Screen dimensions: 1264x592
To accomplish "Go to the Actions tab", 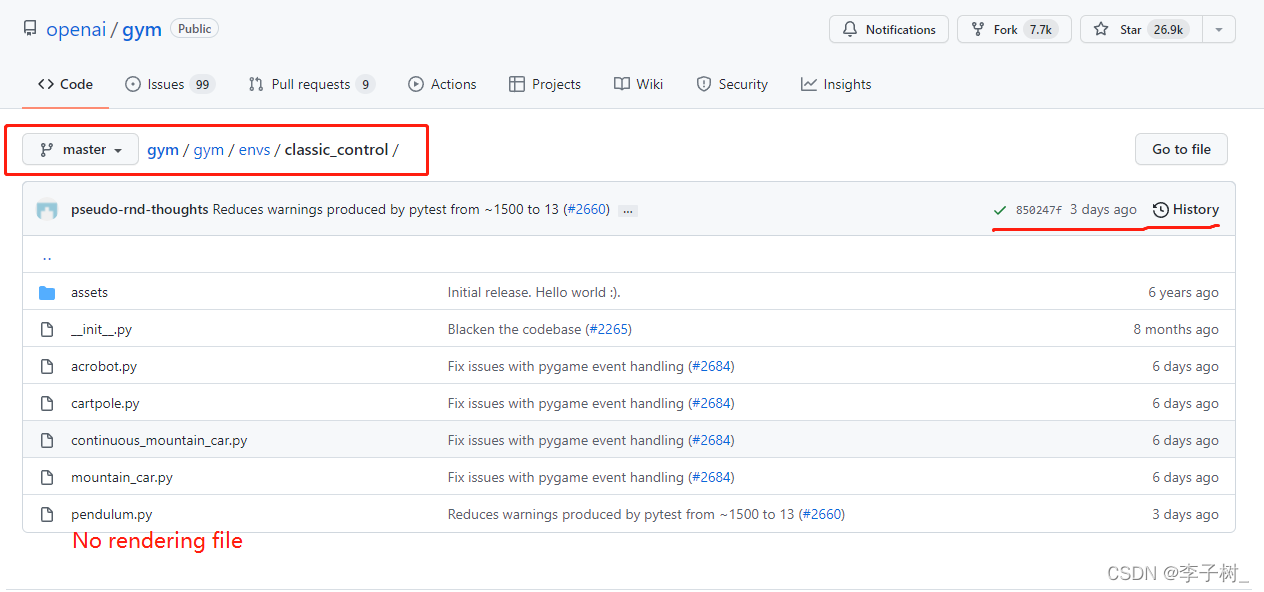I will (x=442, y=84).
